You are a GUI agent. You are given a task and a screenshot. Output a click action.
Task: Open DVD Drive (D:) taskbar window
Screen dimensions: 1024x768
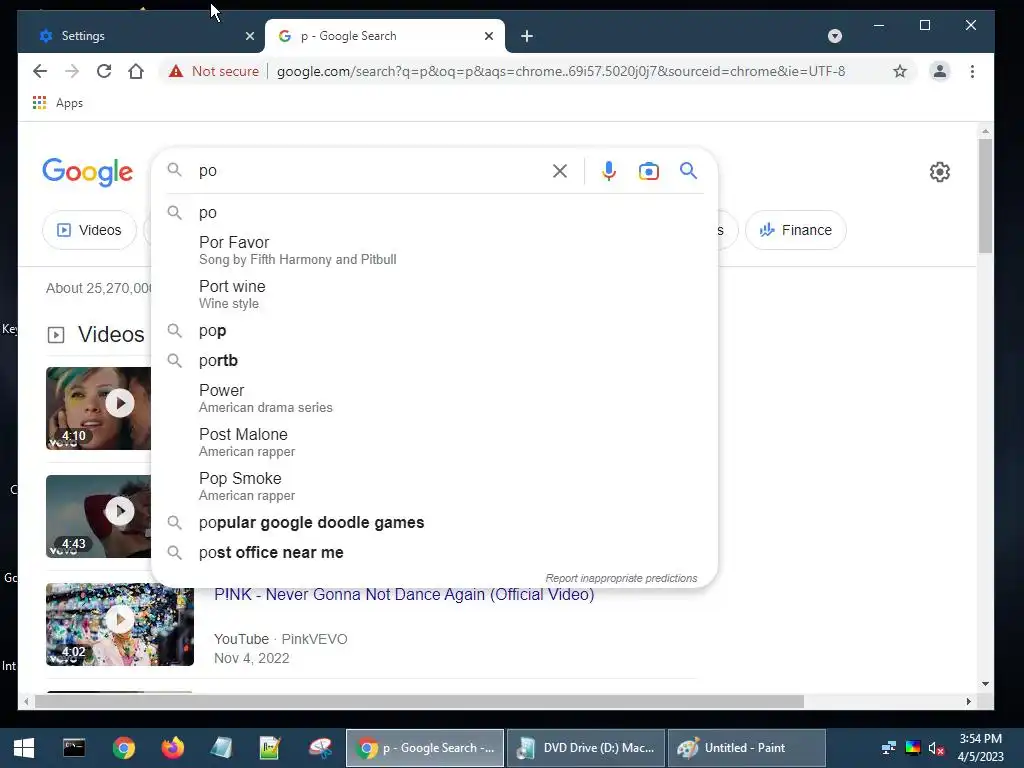pos(586,748)
